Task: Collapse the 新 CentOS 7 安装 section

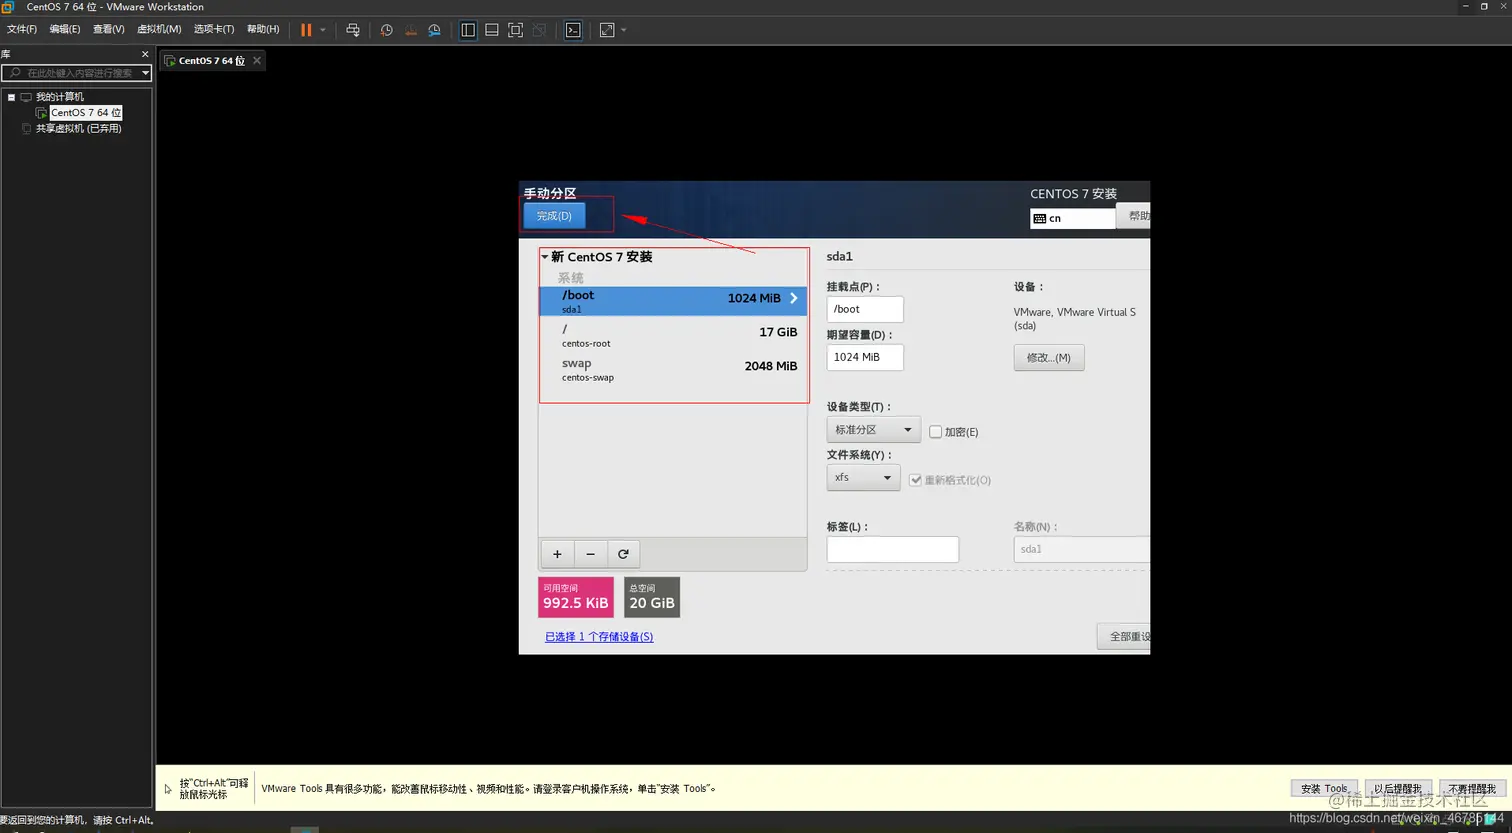Action: pos(545,257)
